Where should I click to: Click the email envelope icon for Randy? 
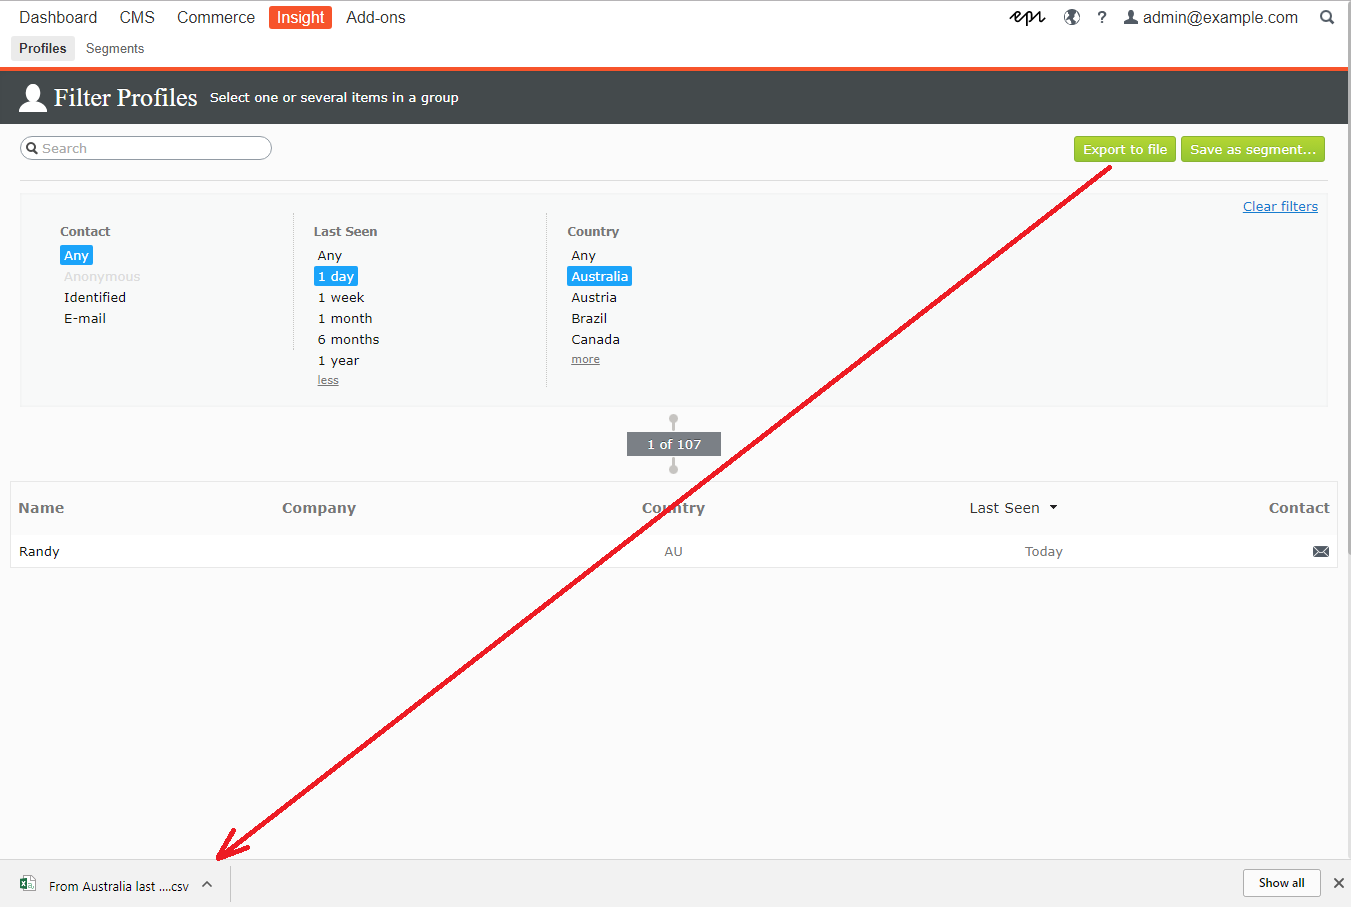click(x=1321, y=551)
